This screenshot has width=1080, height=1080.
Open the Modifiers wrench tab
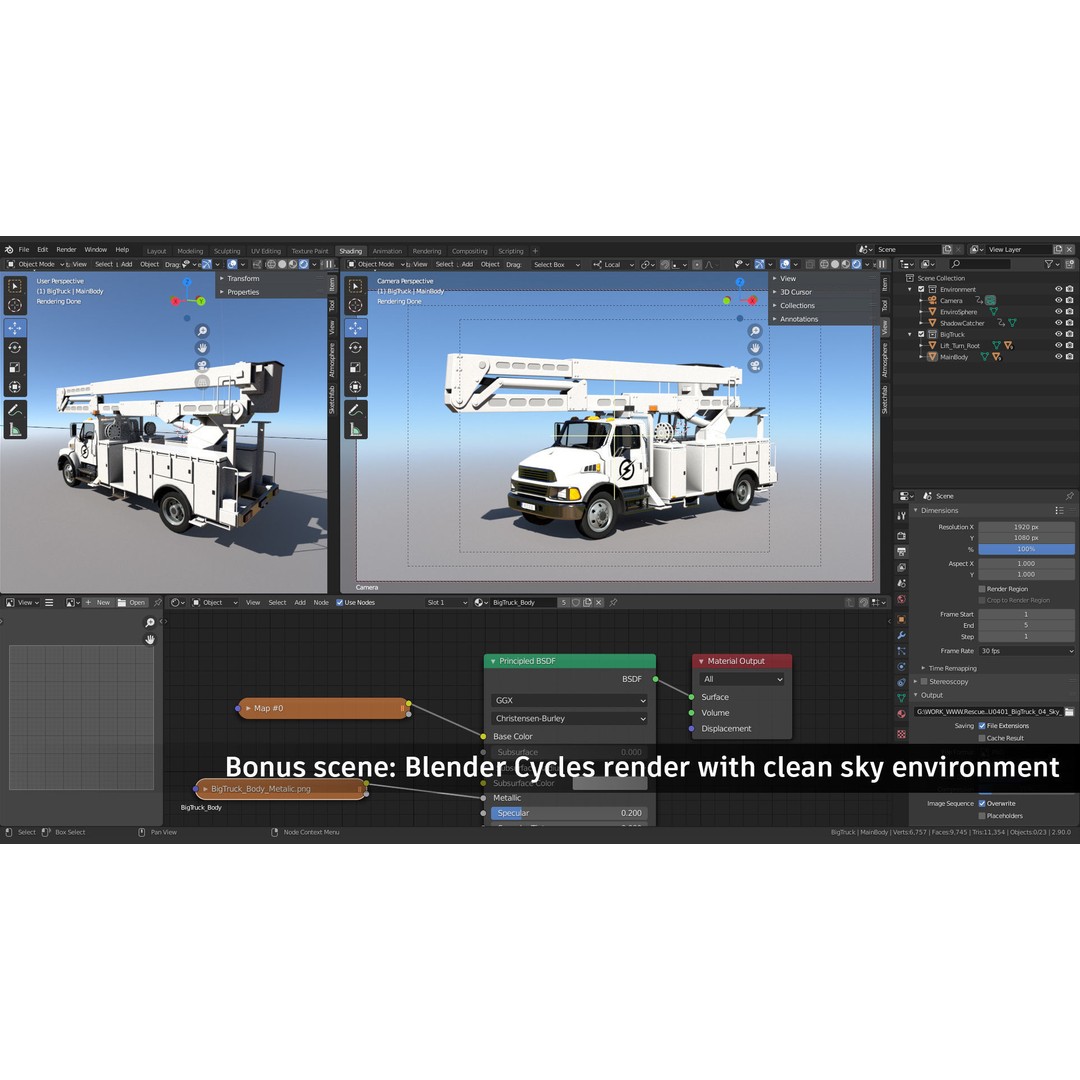click(x=902, y=635)
